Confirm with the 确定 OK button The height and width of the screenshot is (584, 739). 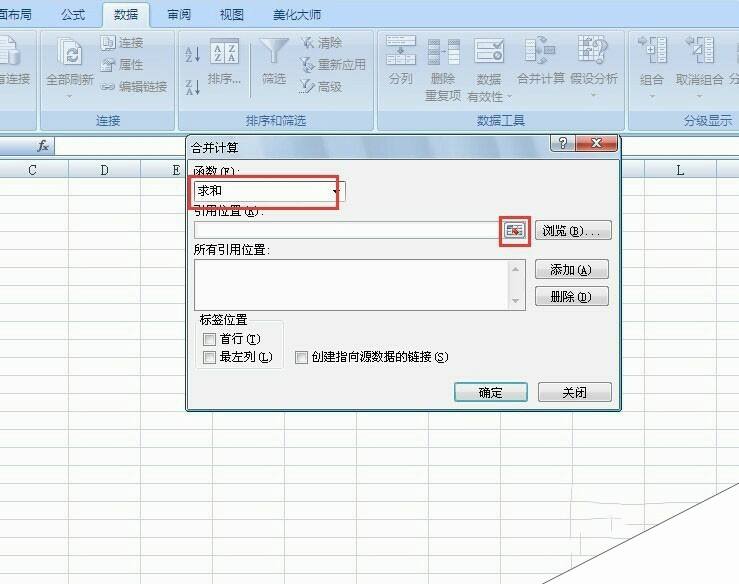491,392
